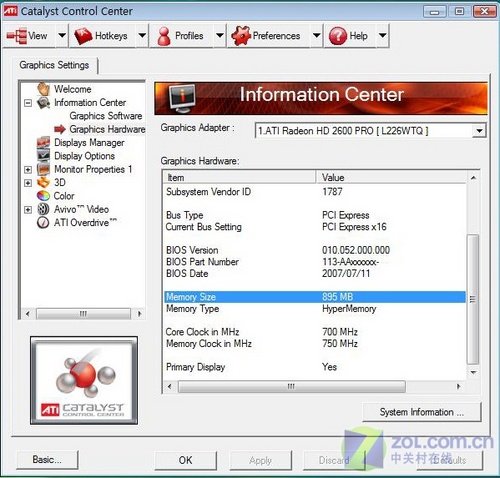
Task: Click the Preferences gear icon
Action: (241, 35)
